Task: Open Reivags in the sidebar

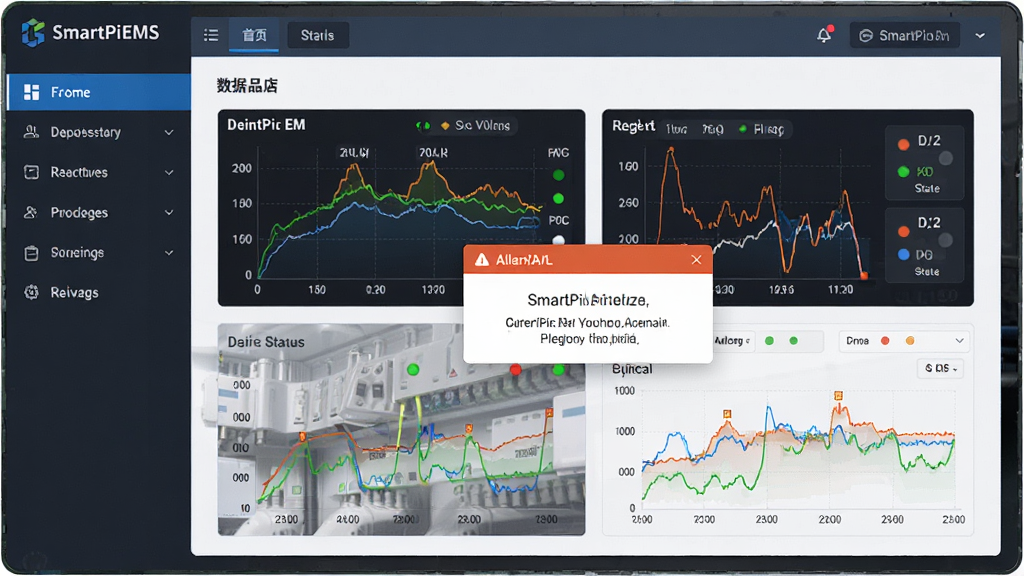Action: pyautogui.click(x=99, y=292)
